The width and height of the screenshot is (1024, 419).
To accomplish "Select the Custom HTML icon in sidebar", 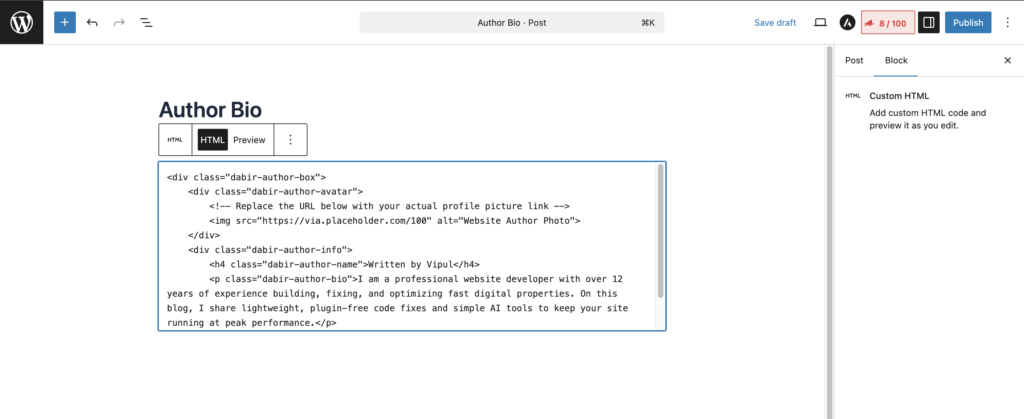I will pyautogui.click(x=853, y=96).
